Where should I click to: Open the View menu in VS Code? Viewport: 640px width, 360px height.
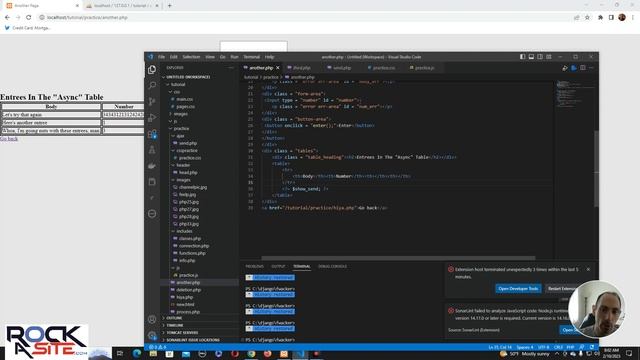[210, 57]
